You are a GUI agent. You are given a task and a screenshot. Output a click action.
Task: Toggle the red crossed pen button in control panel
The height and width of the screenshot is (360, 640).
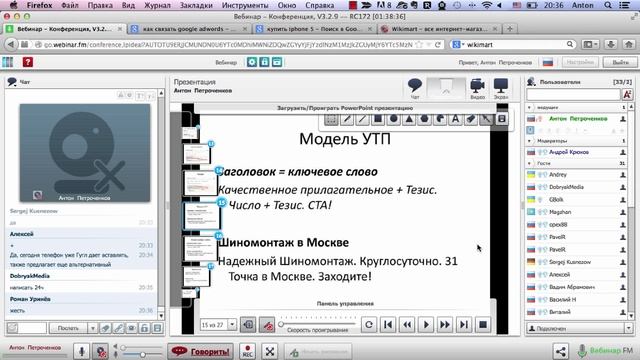click(x=267, y=325)
